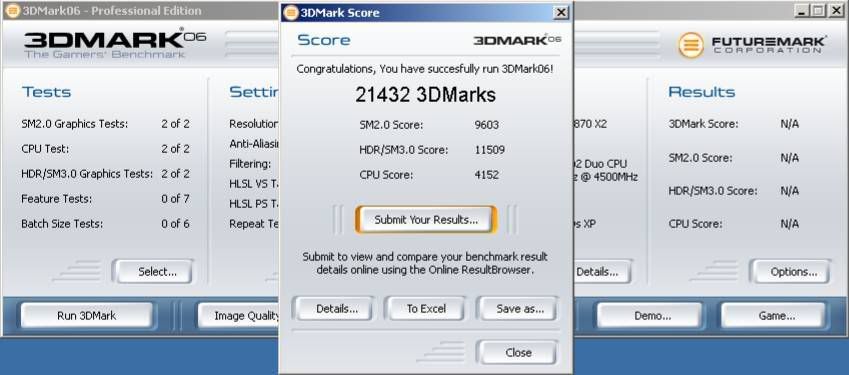
Task: Click the 3DMark06 Gamers' Benchmark logo
Action: pyautogui.click(x=114, y=43)
